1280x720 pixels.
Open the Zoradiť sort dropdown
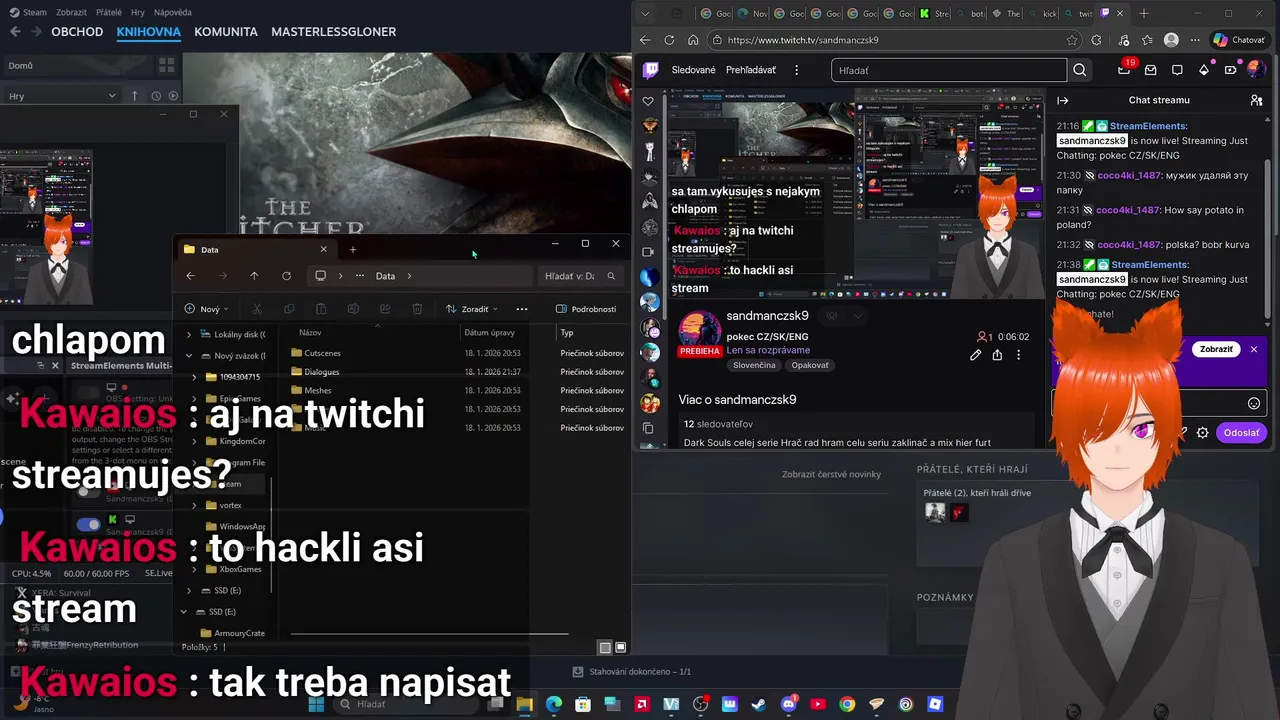tap(473, 309)
